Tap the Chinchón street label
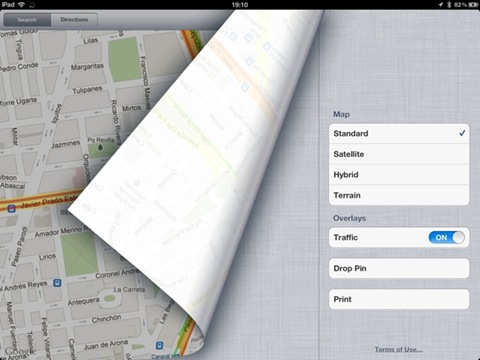Viewport: 480px width, 360px height. click(x=106, y=319)
